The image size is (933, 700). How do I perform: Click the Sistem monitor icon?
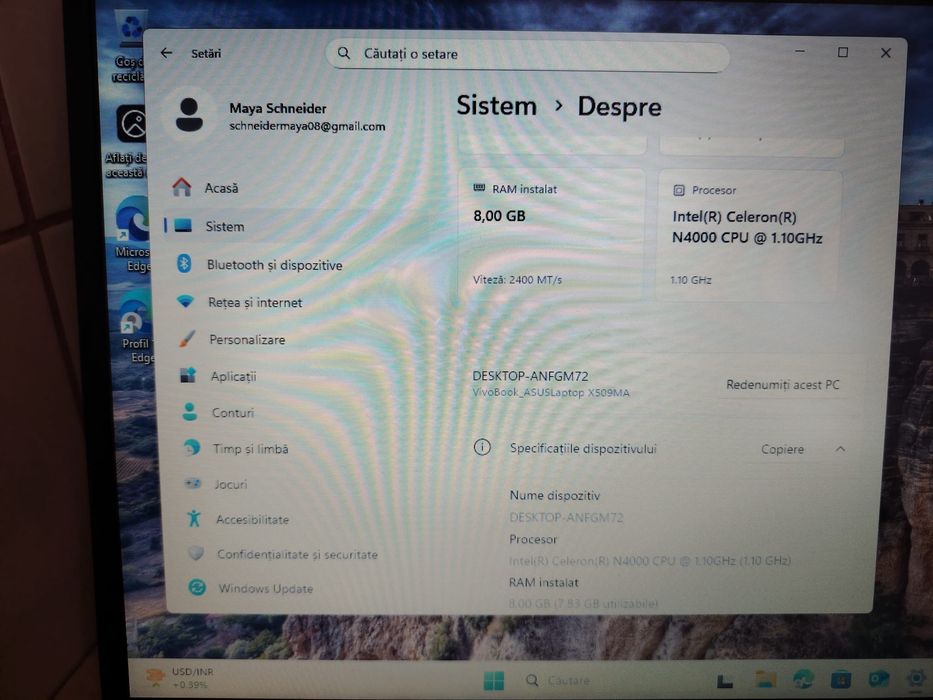click(183, 226)
